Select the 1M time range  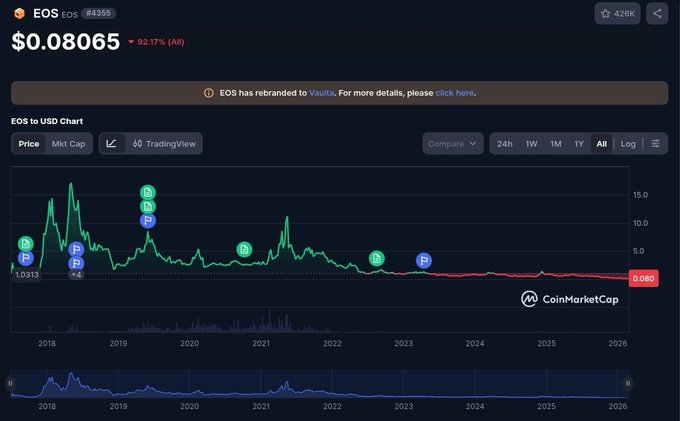click(x=555, y=144)
